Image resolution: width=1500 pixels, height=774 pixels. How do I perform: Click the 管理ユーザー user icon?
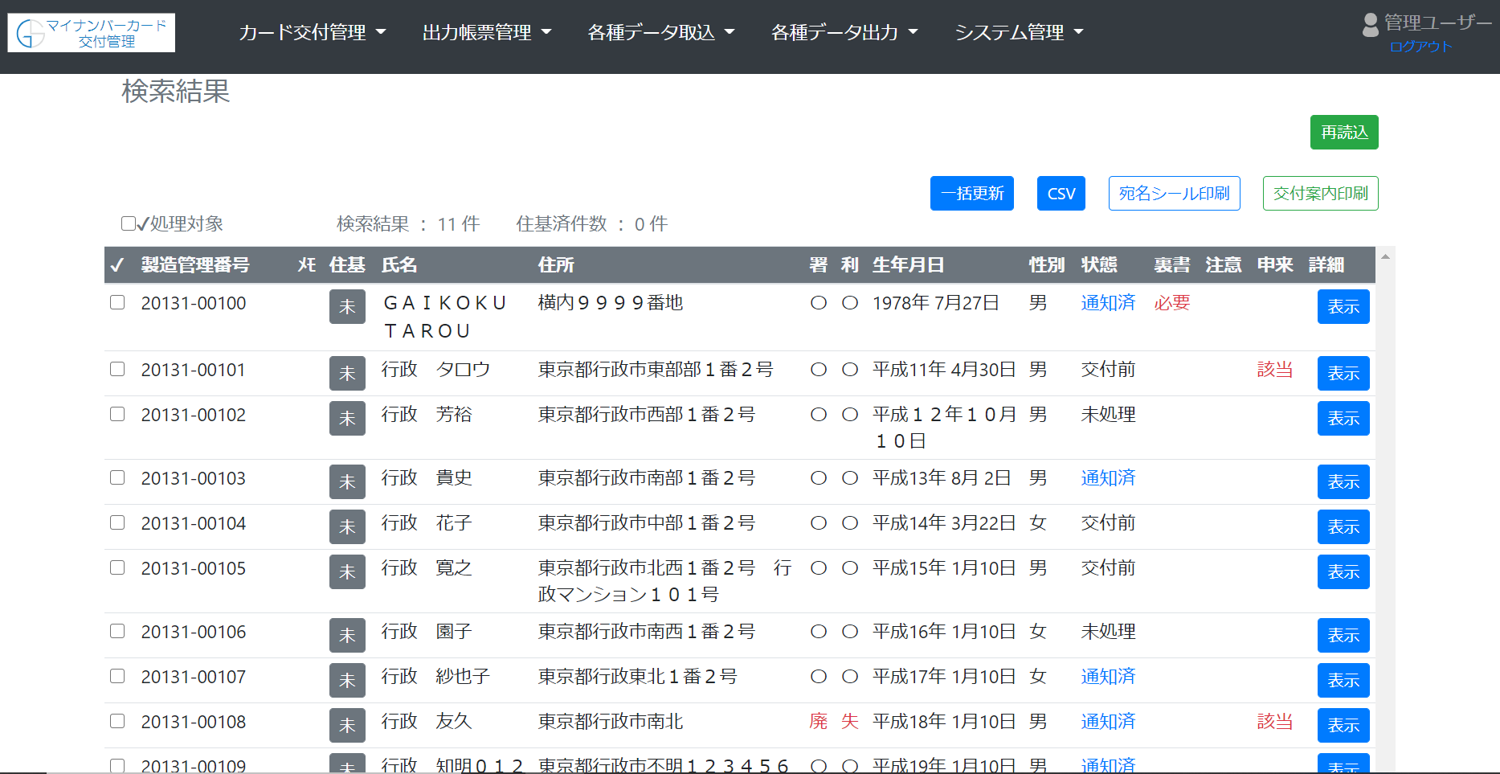[x=1370, y=24]
